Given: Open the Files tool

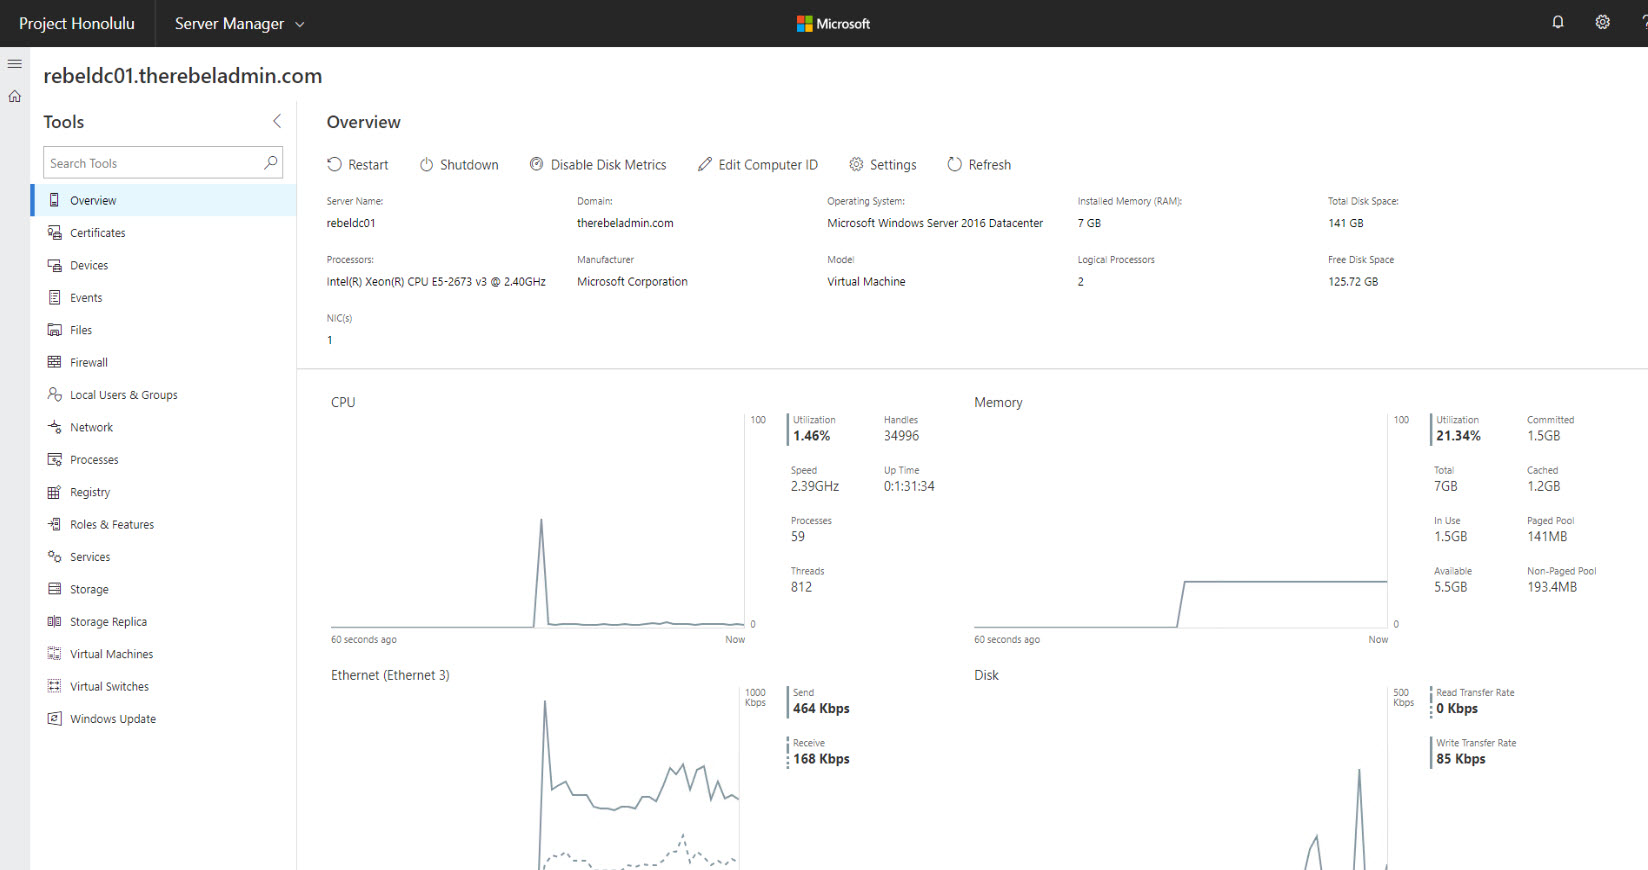Looking at the screenshot, I should tap(164, 330).
